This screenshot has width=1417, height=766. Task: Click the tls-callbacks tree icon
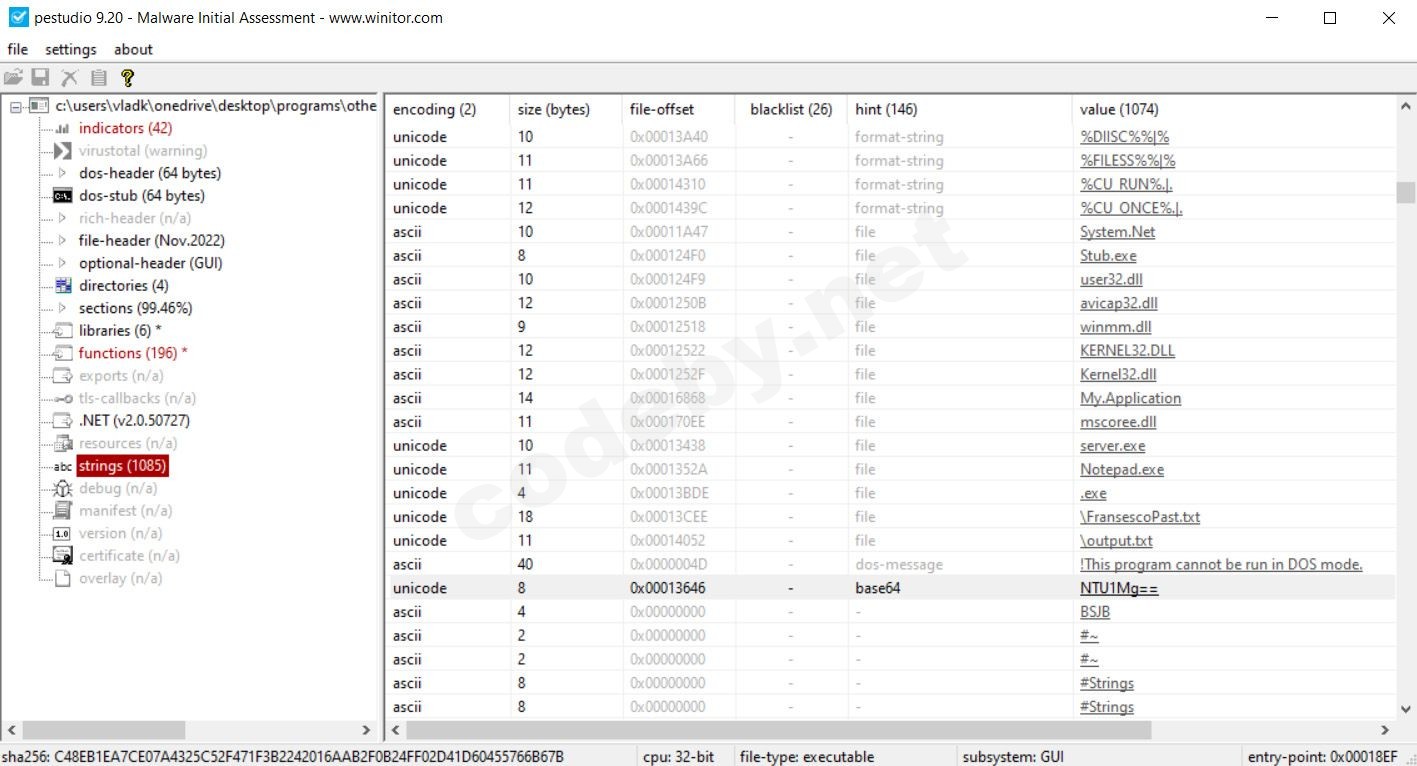pyautogui.click(x=63, y=398)
